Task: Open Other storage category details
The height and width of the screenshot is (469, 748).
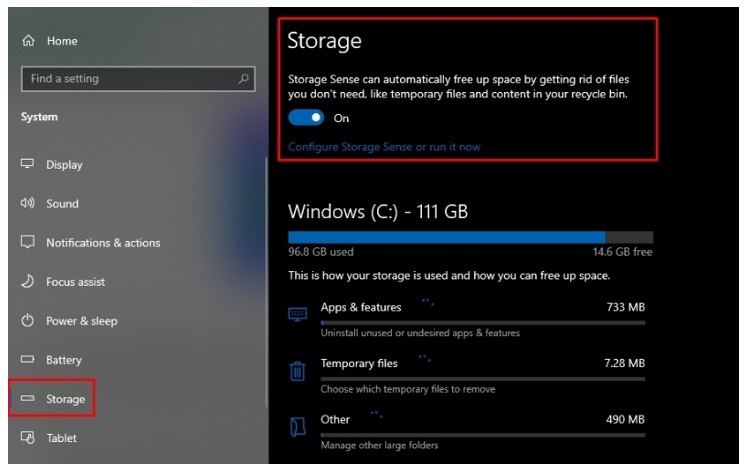Action: point(336,419)
